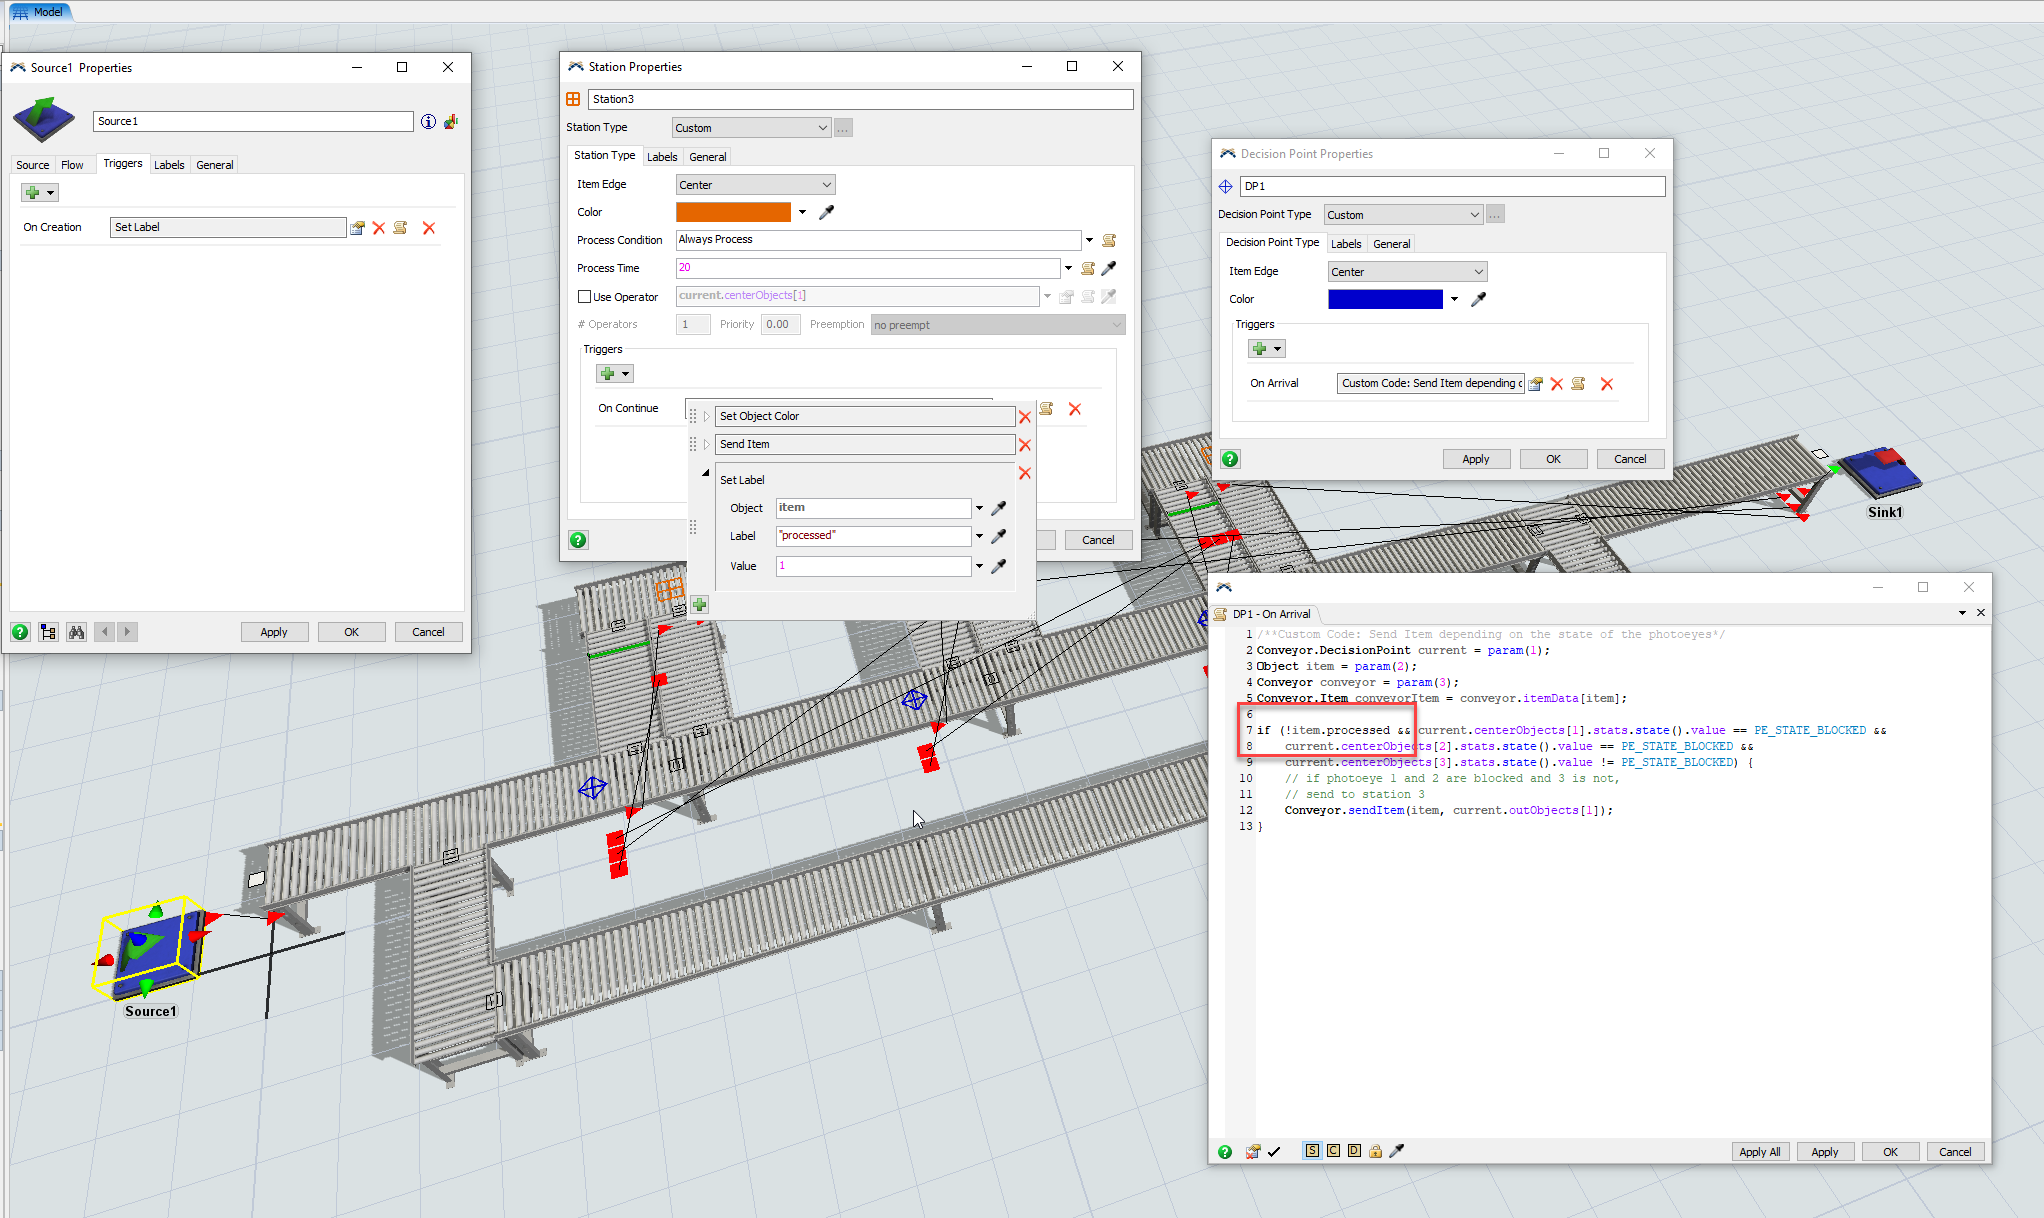Click Apply All in the code editor
This screenshot has width=2044, height=1218.
(1759, 1152)
